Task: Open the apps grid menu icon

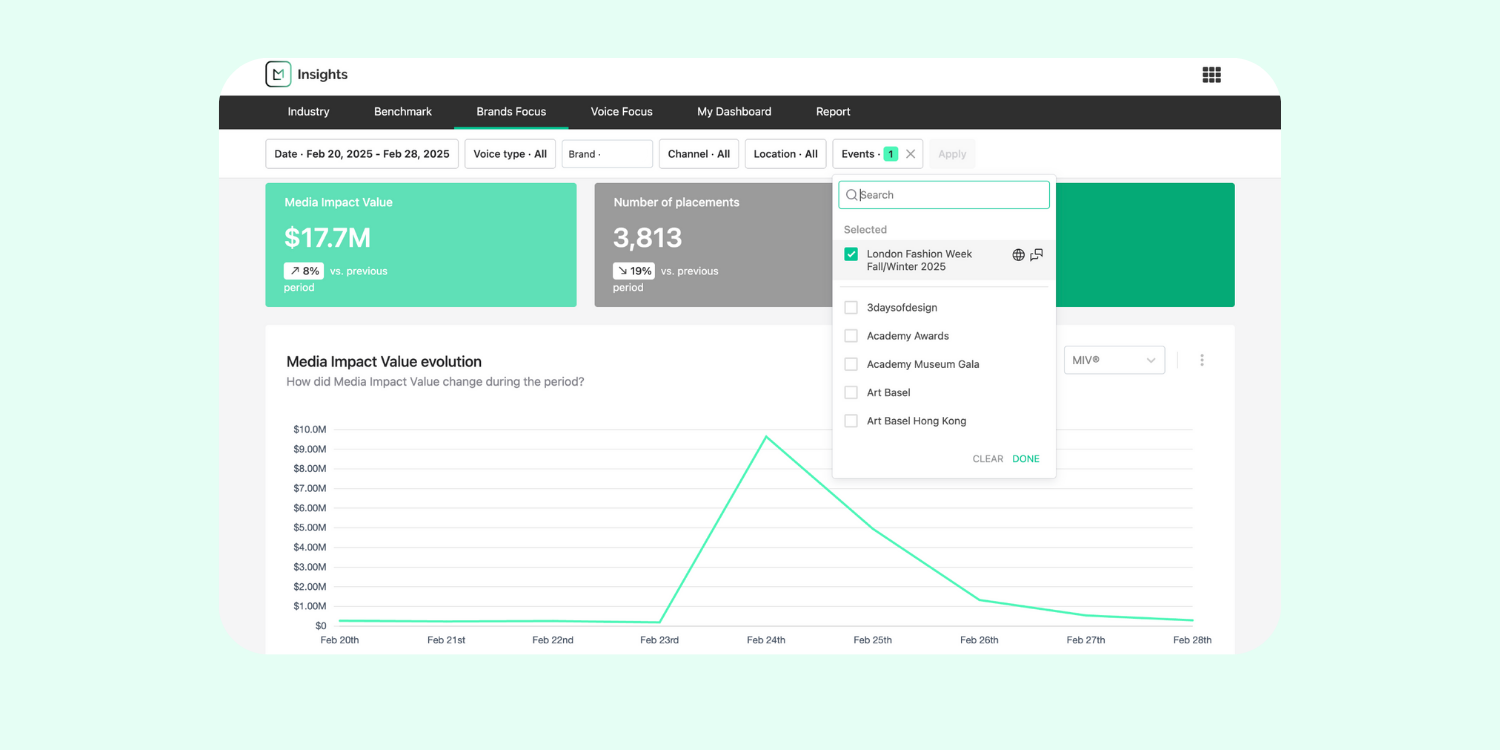Action: [x=1211, y=75]
